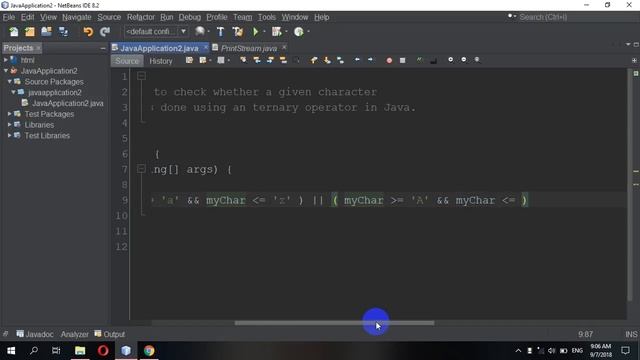Viewport: 640px width, 360px height.
Task: Click the horizontal scrollbar thumb in editor
Action: [x=334, y=323]
